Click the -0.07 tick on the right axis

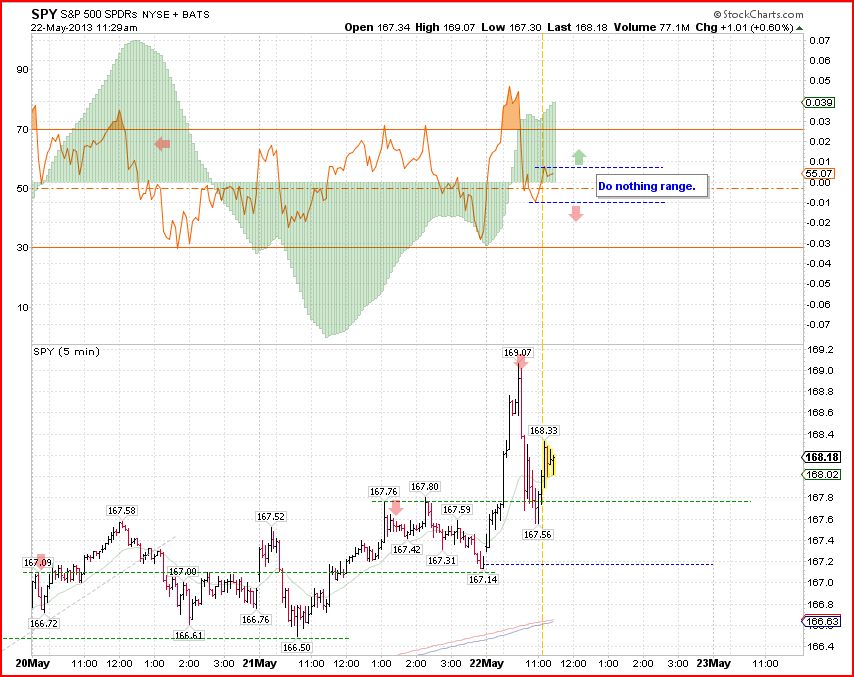pos(819,325)
